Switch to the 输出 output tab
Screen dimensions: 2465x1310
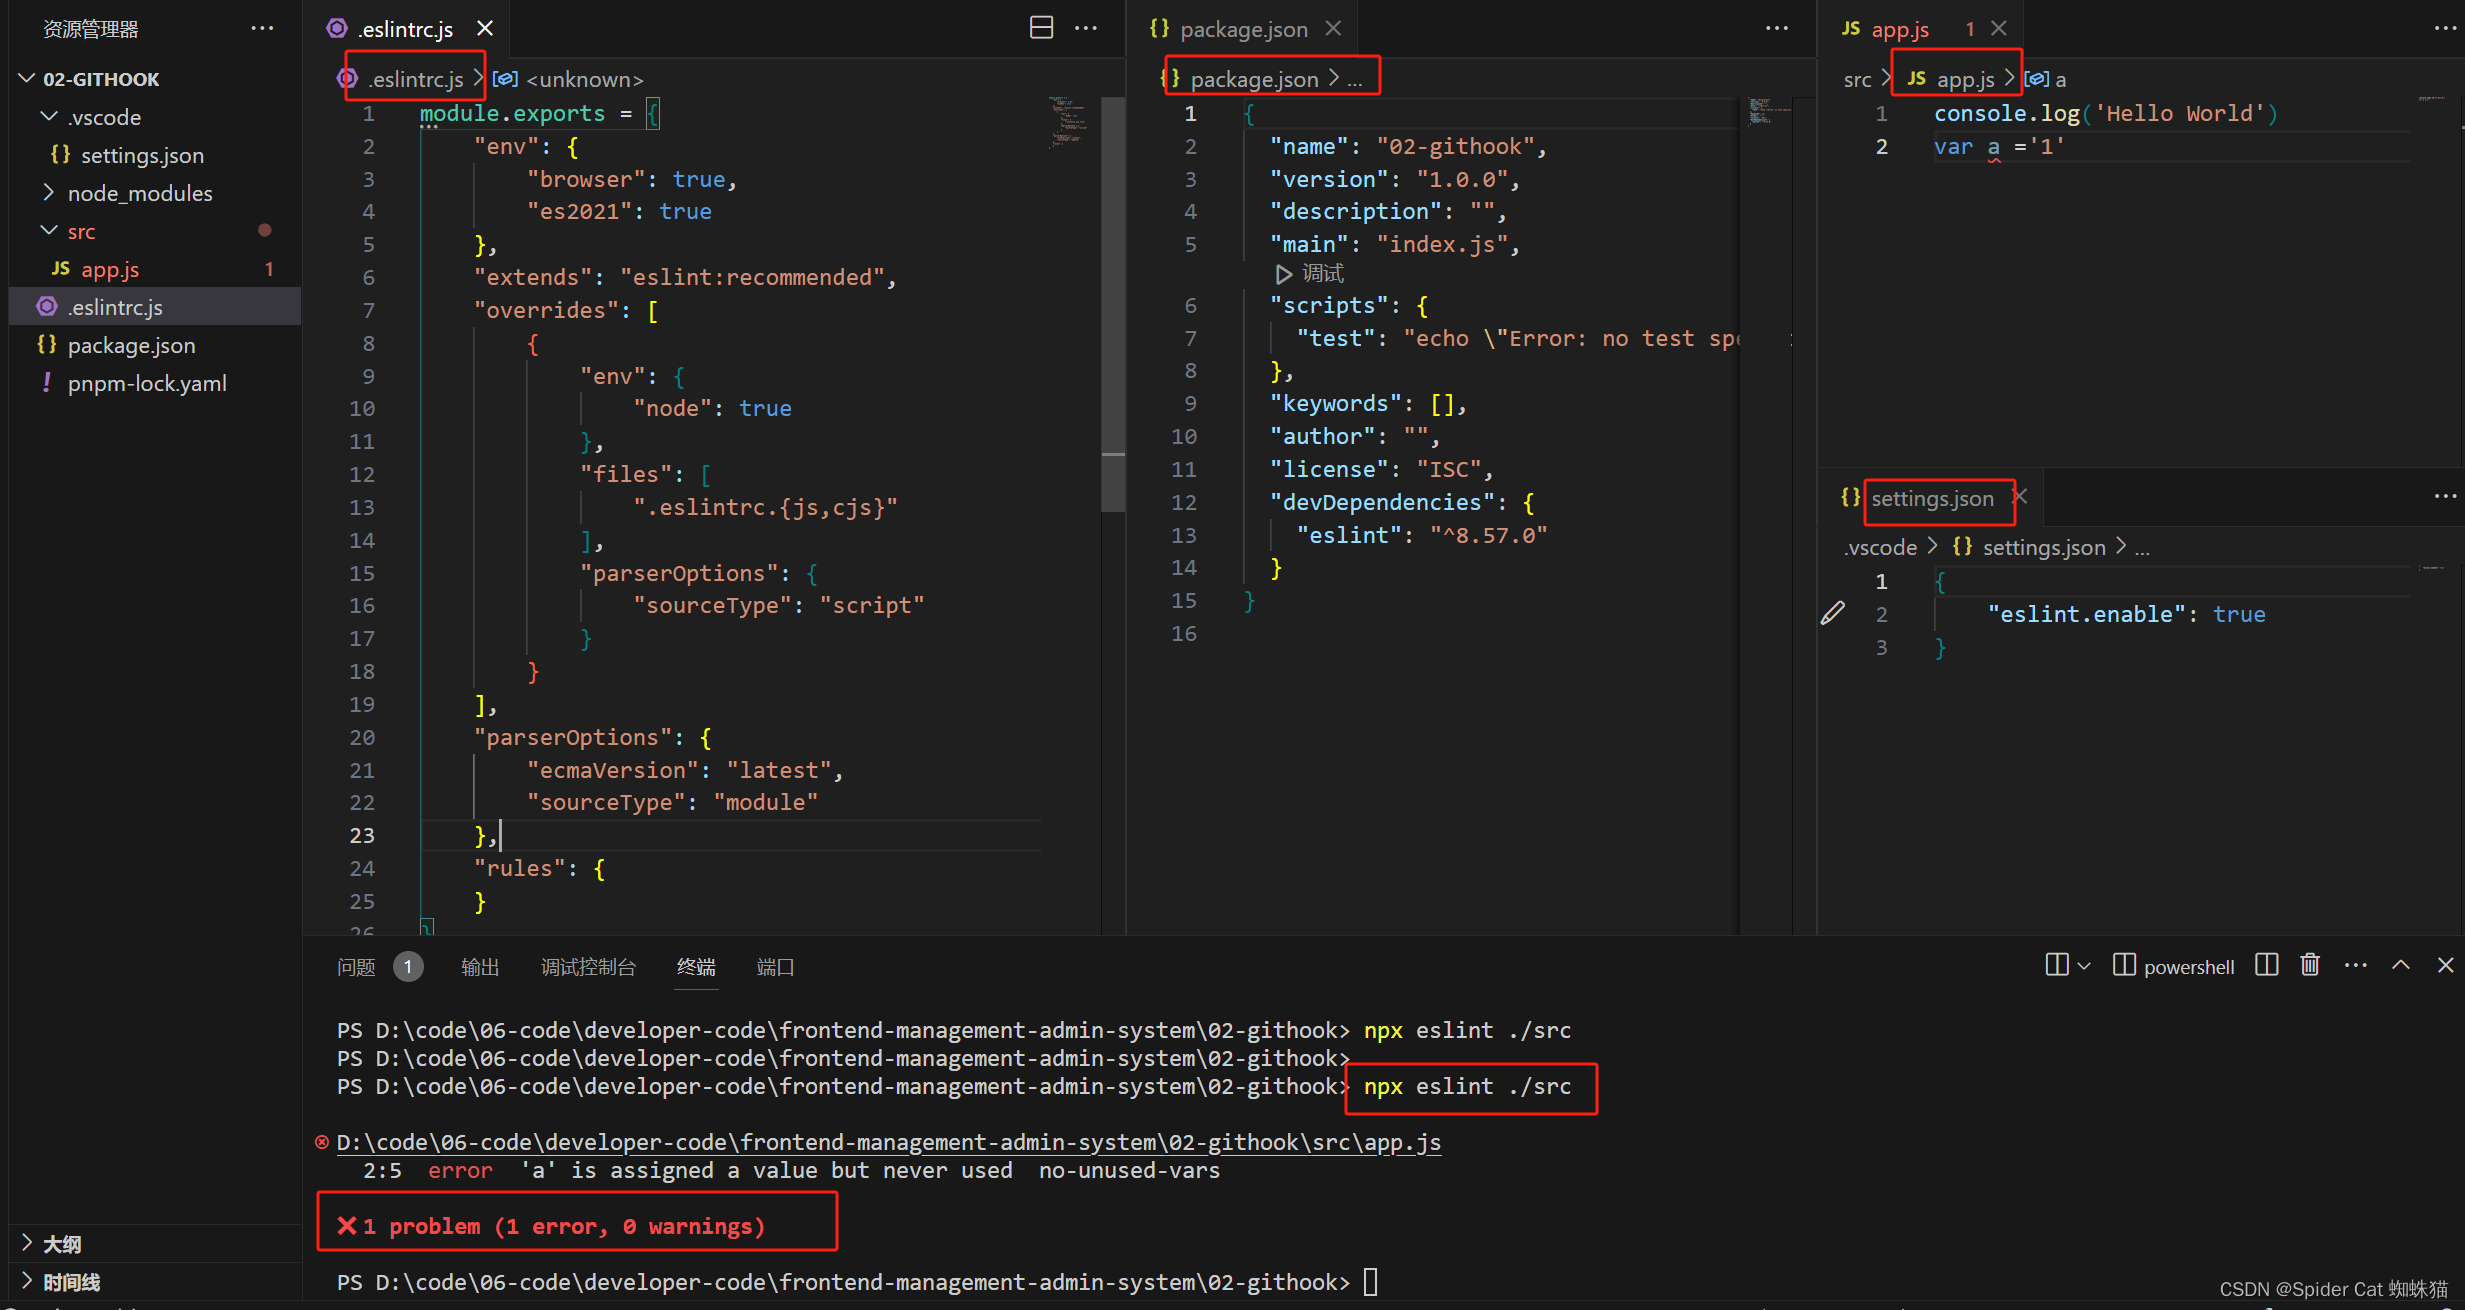[480, 967]
